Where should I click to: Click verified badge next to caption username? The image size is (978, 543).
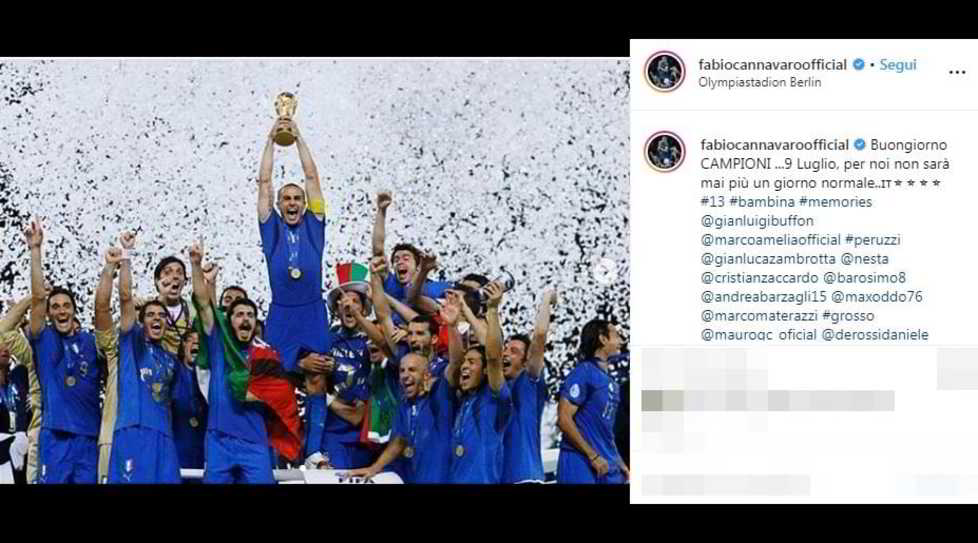859,145
